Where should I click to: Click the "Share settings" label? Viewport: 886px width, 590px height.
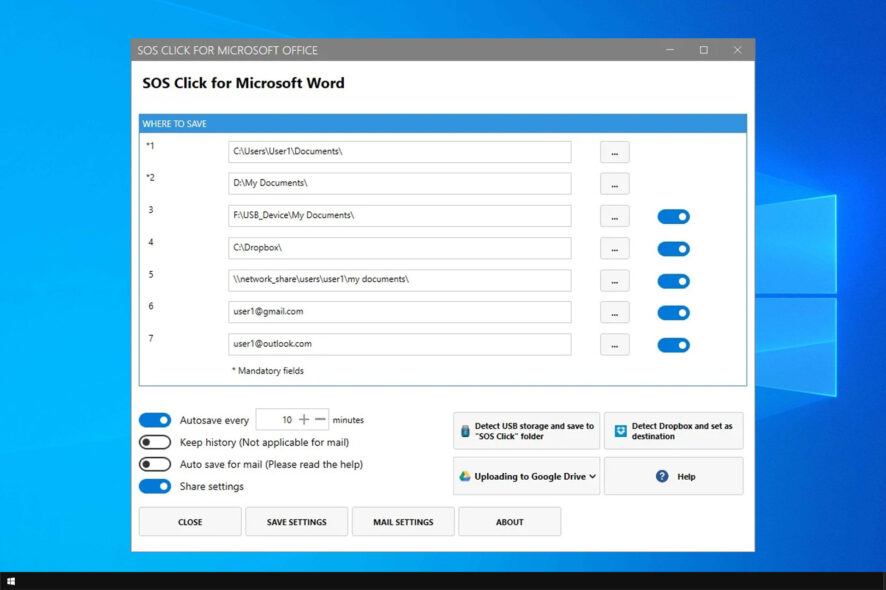pyautogui.click(x=212, y=486)
